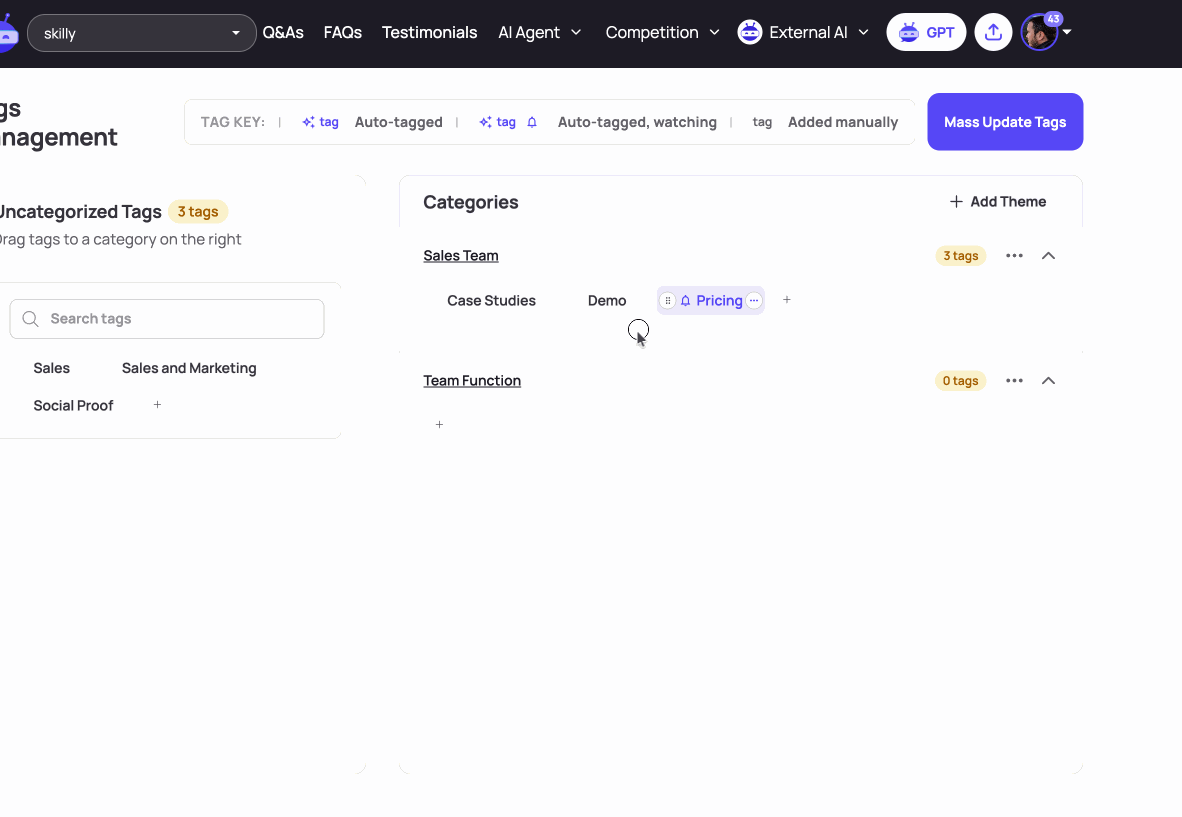This screenshot has width=1182, height=817.
Task: Click into the Search tags field
Action: 167,319
